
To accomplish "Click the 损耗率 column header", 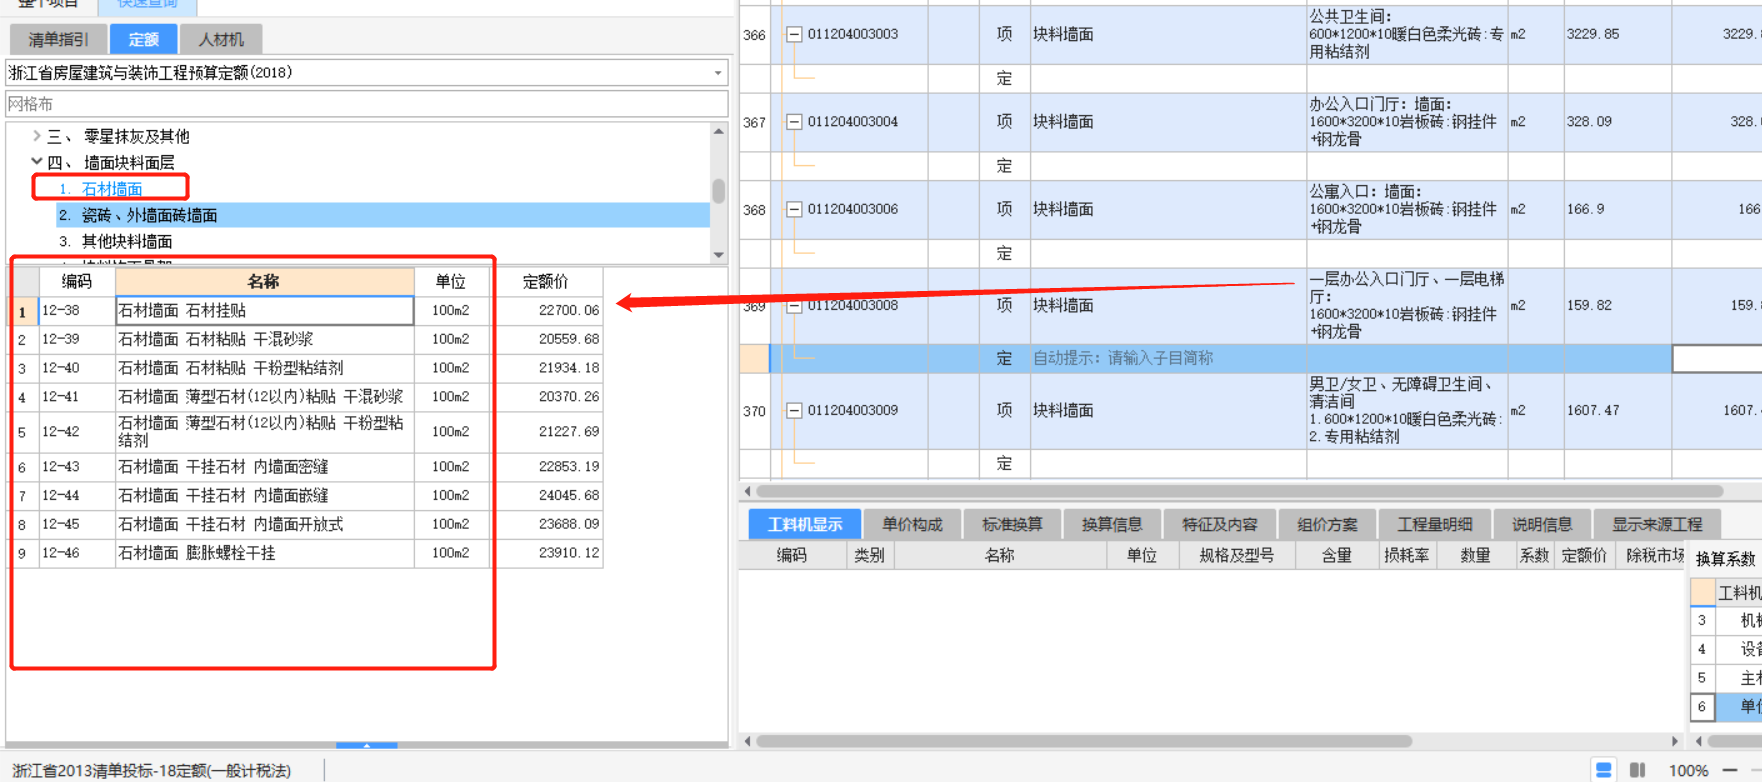I will [x=1405, y=555].
